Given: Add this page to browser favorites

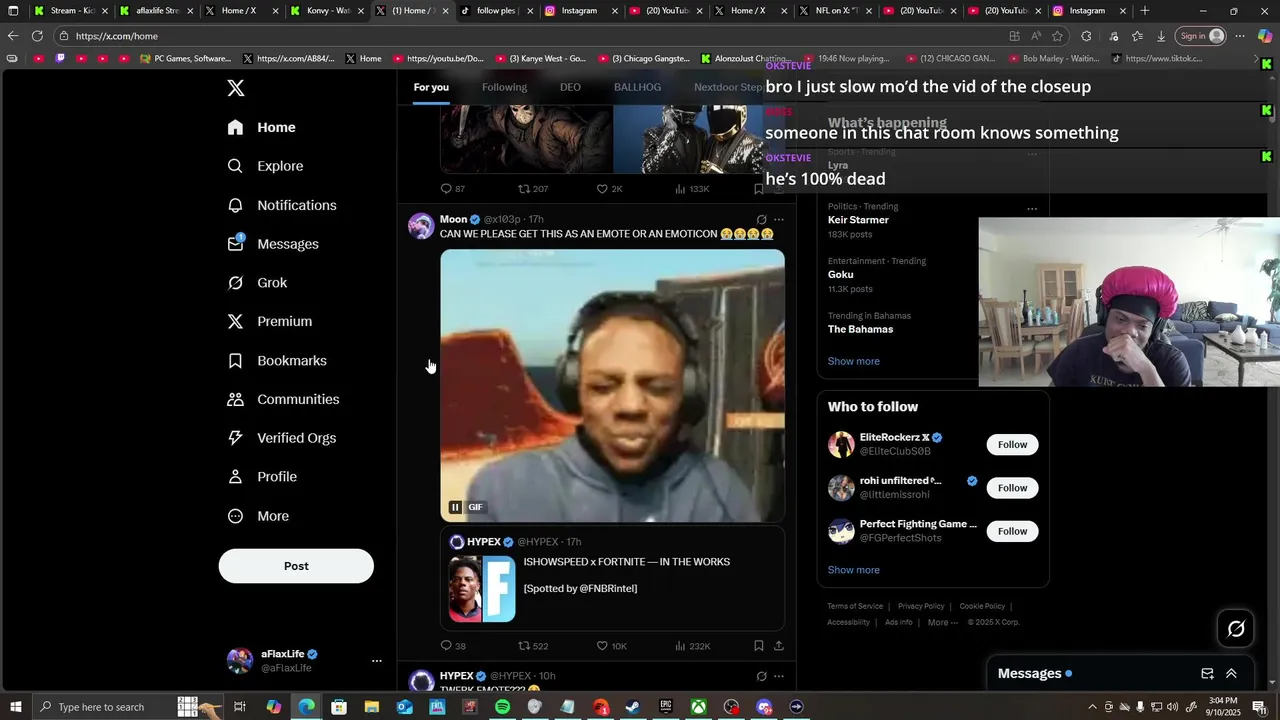Looking at the screenshot, I should (1058, 36).
